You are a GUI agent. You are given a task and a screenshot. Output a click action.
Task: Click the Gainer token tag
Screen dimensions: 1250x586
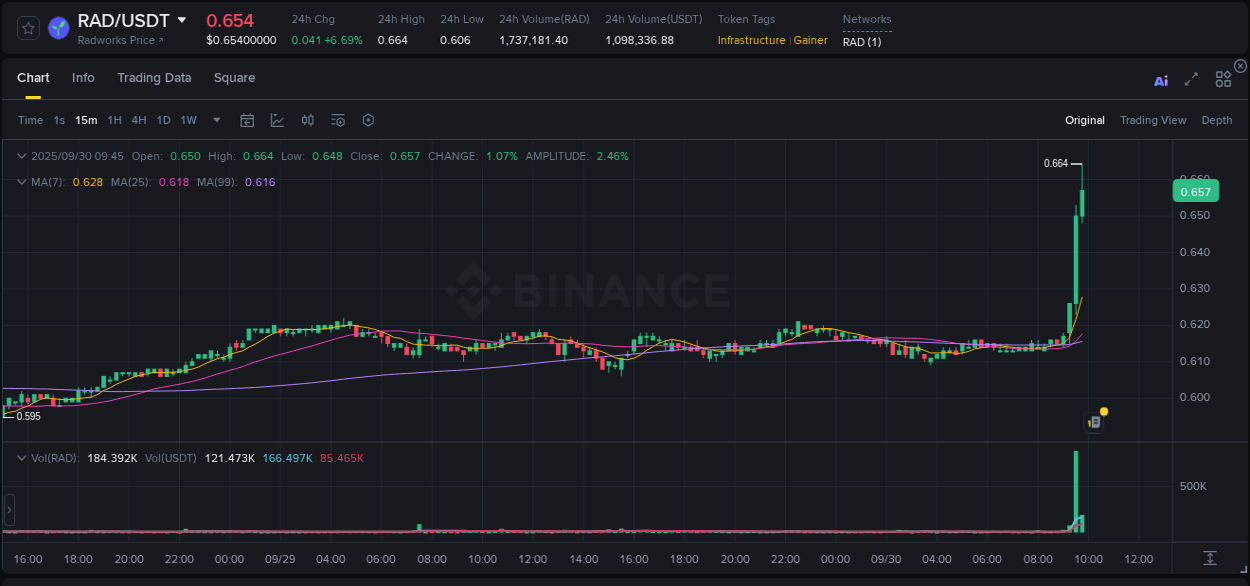[x=810, y=40]
